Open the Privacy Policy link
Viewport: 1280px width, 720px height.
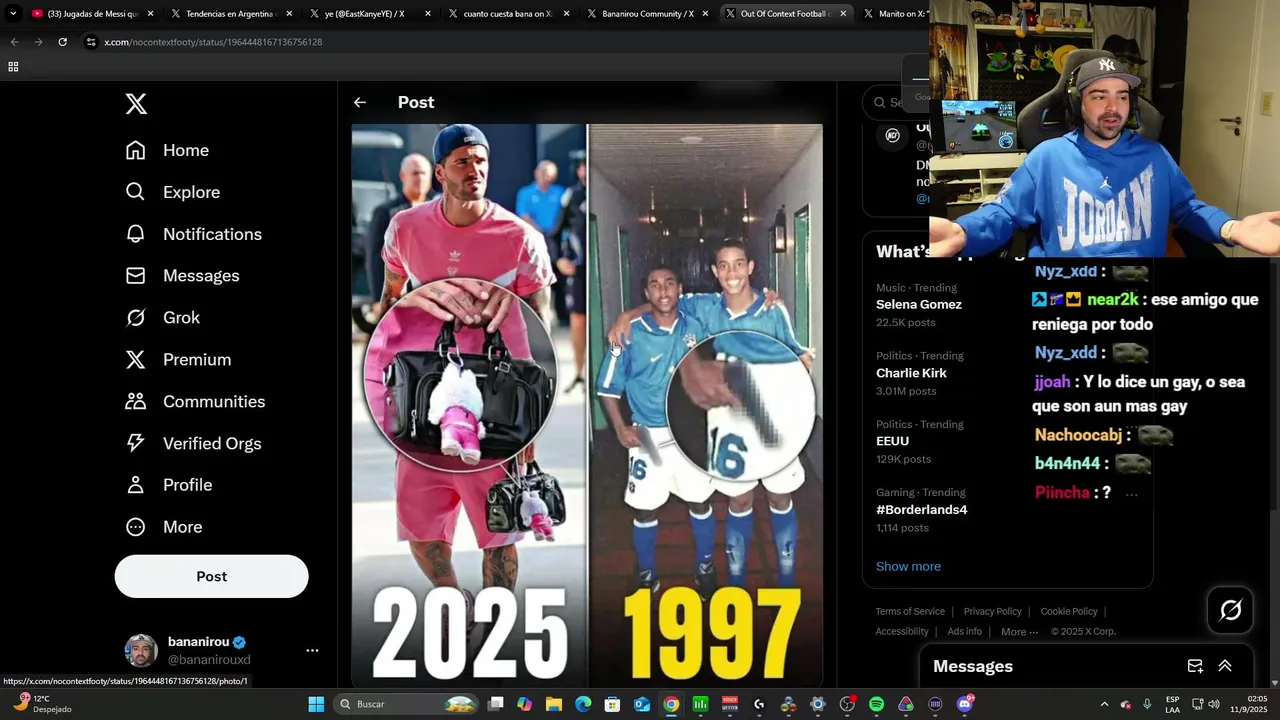992,611
